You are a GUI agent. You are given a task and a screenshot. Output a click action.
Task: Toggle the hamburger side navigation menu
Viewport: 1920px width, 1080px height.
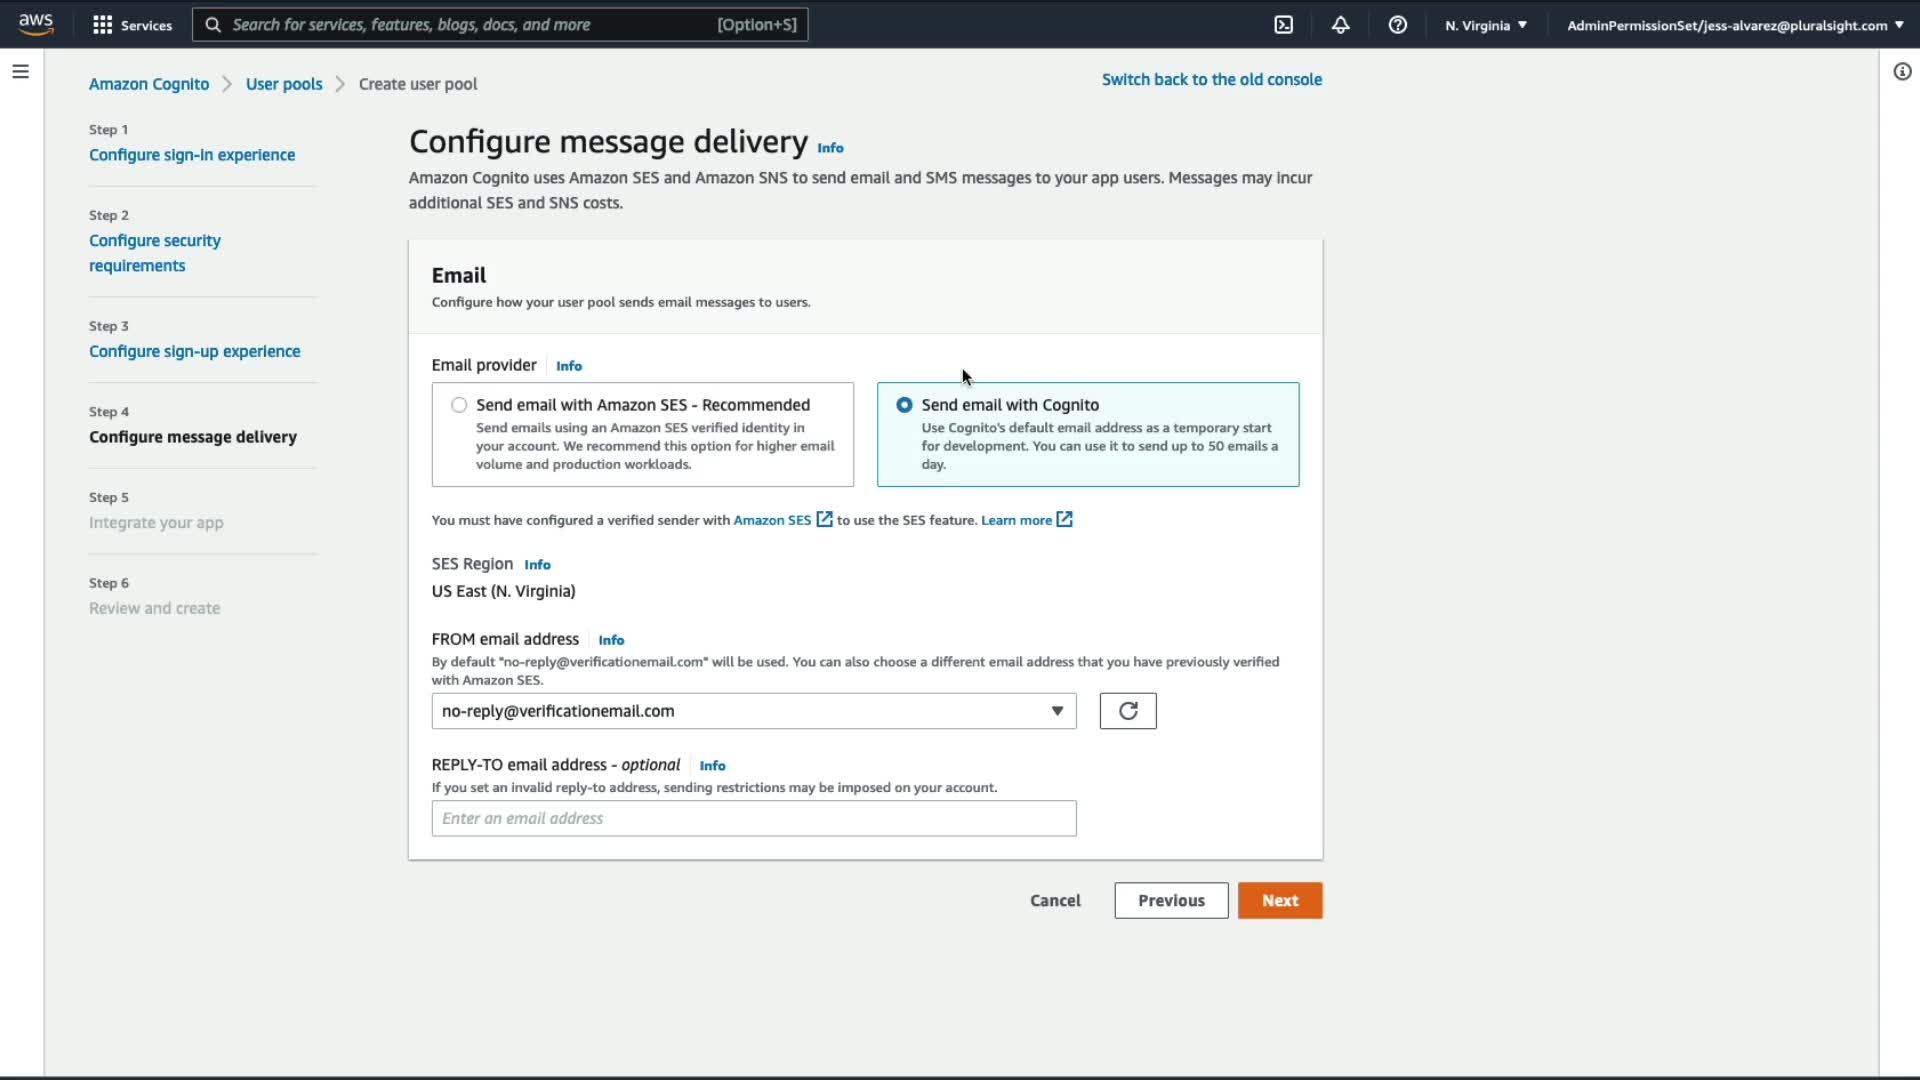(20, 71)
